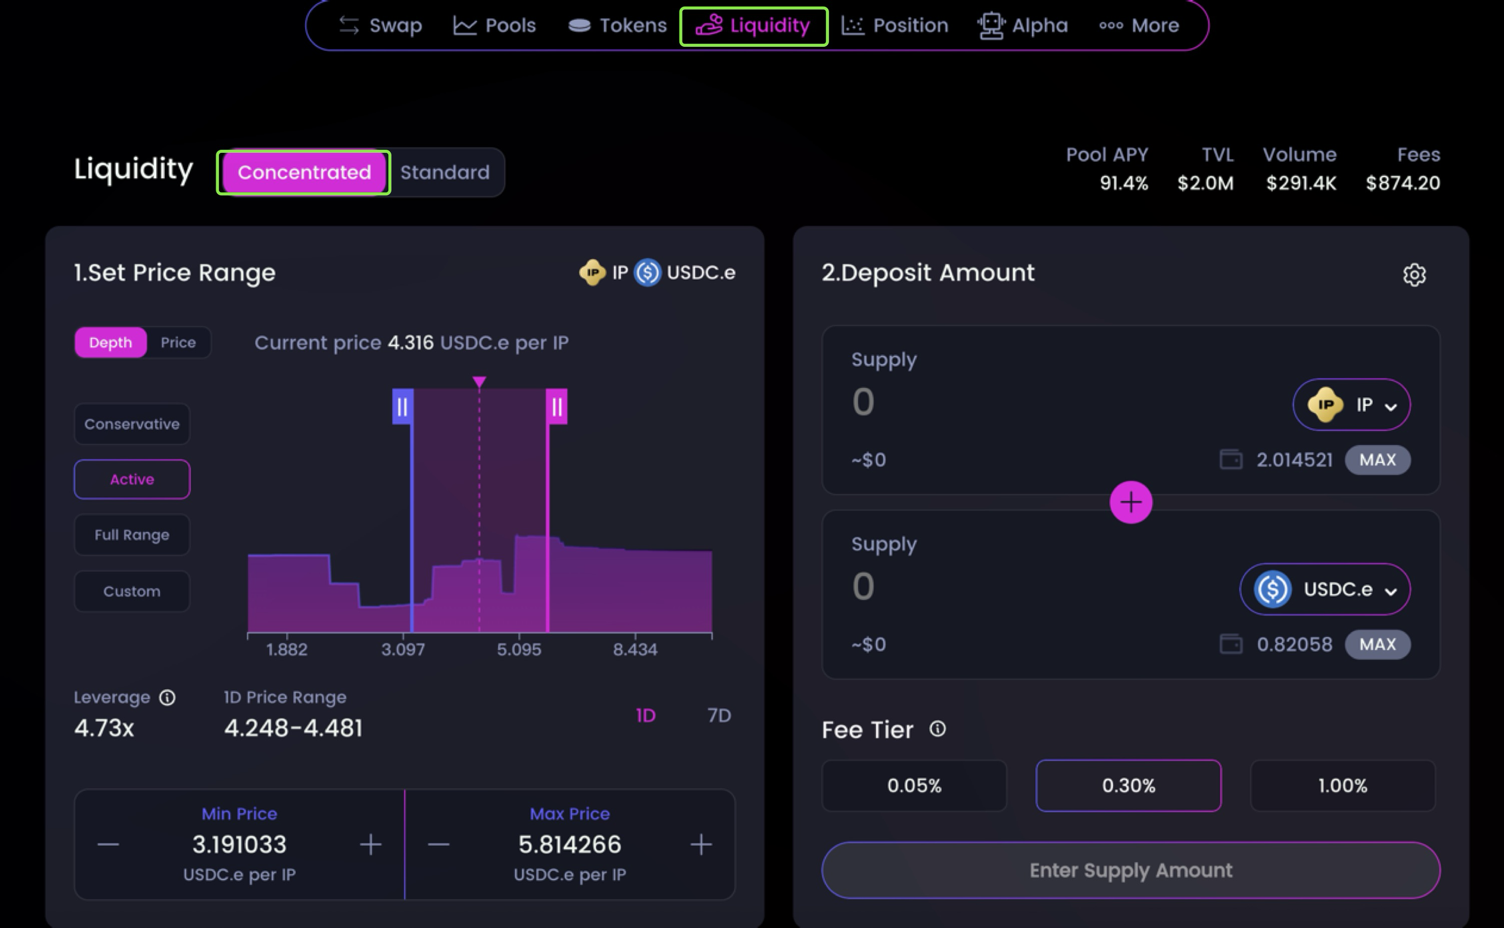Open the deposit settings gear icon
Image resolution: width=1504 pixels, height=928 pixels.
[x=1414, y=275]
